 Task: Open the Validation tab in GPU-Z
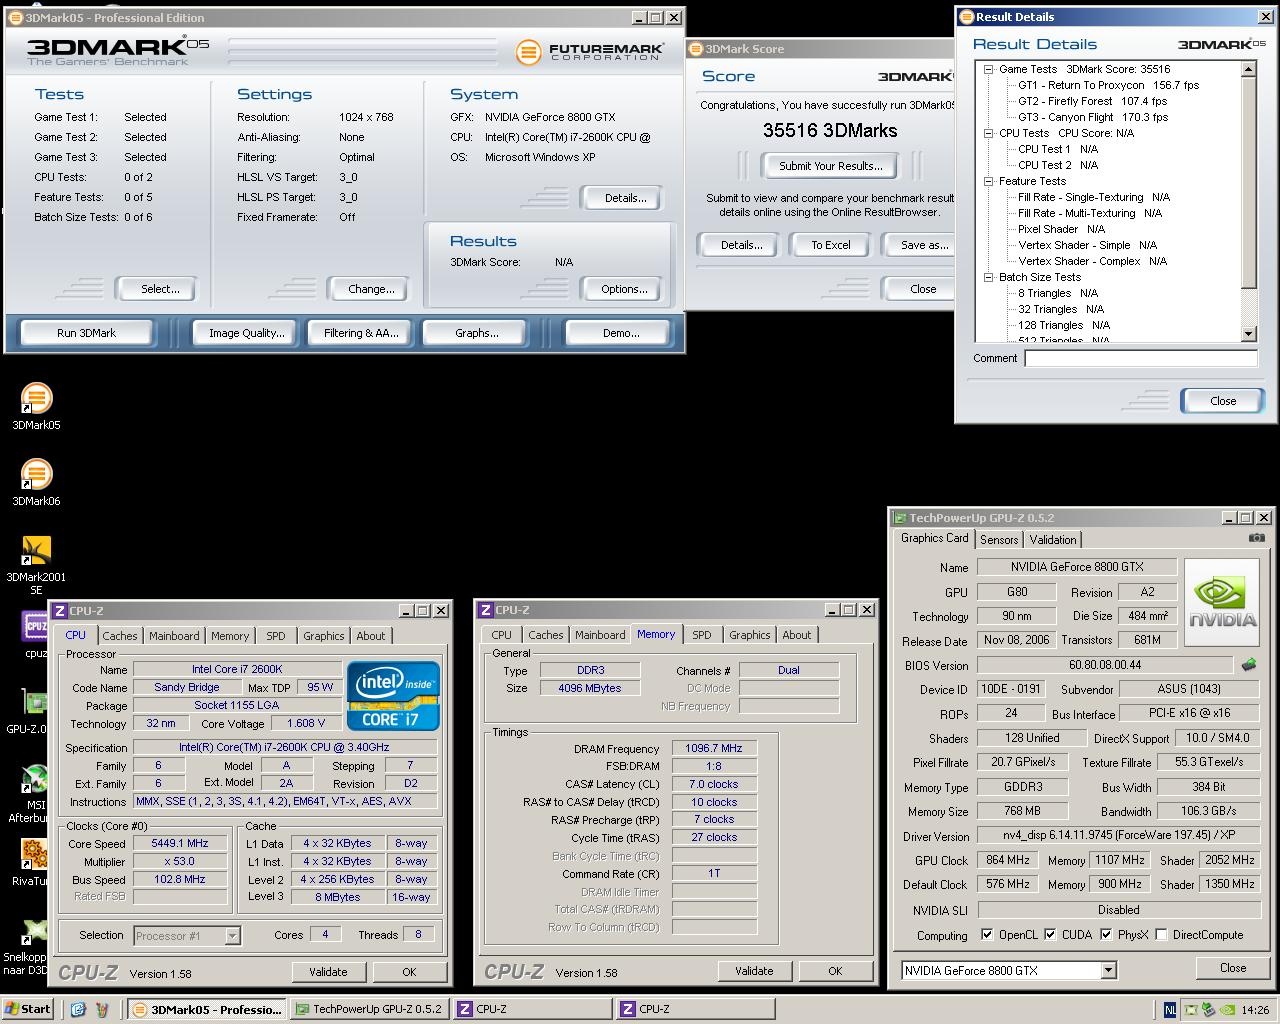(x=1053, y=540)
